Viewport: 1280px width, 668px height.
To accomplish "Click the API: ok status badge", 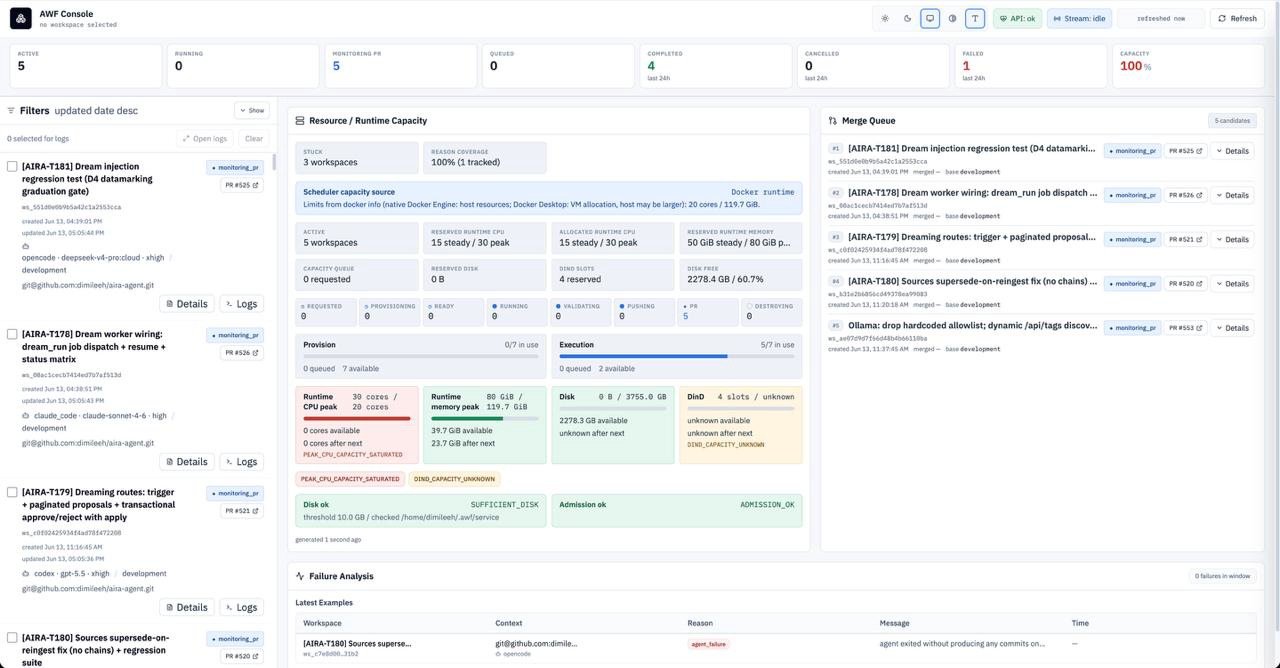I will pos(1017,18).
